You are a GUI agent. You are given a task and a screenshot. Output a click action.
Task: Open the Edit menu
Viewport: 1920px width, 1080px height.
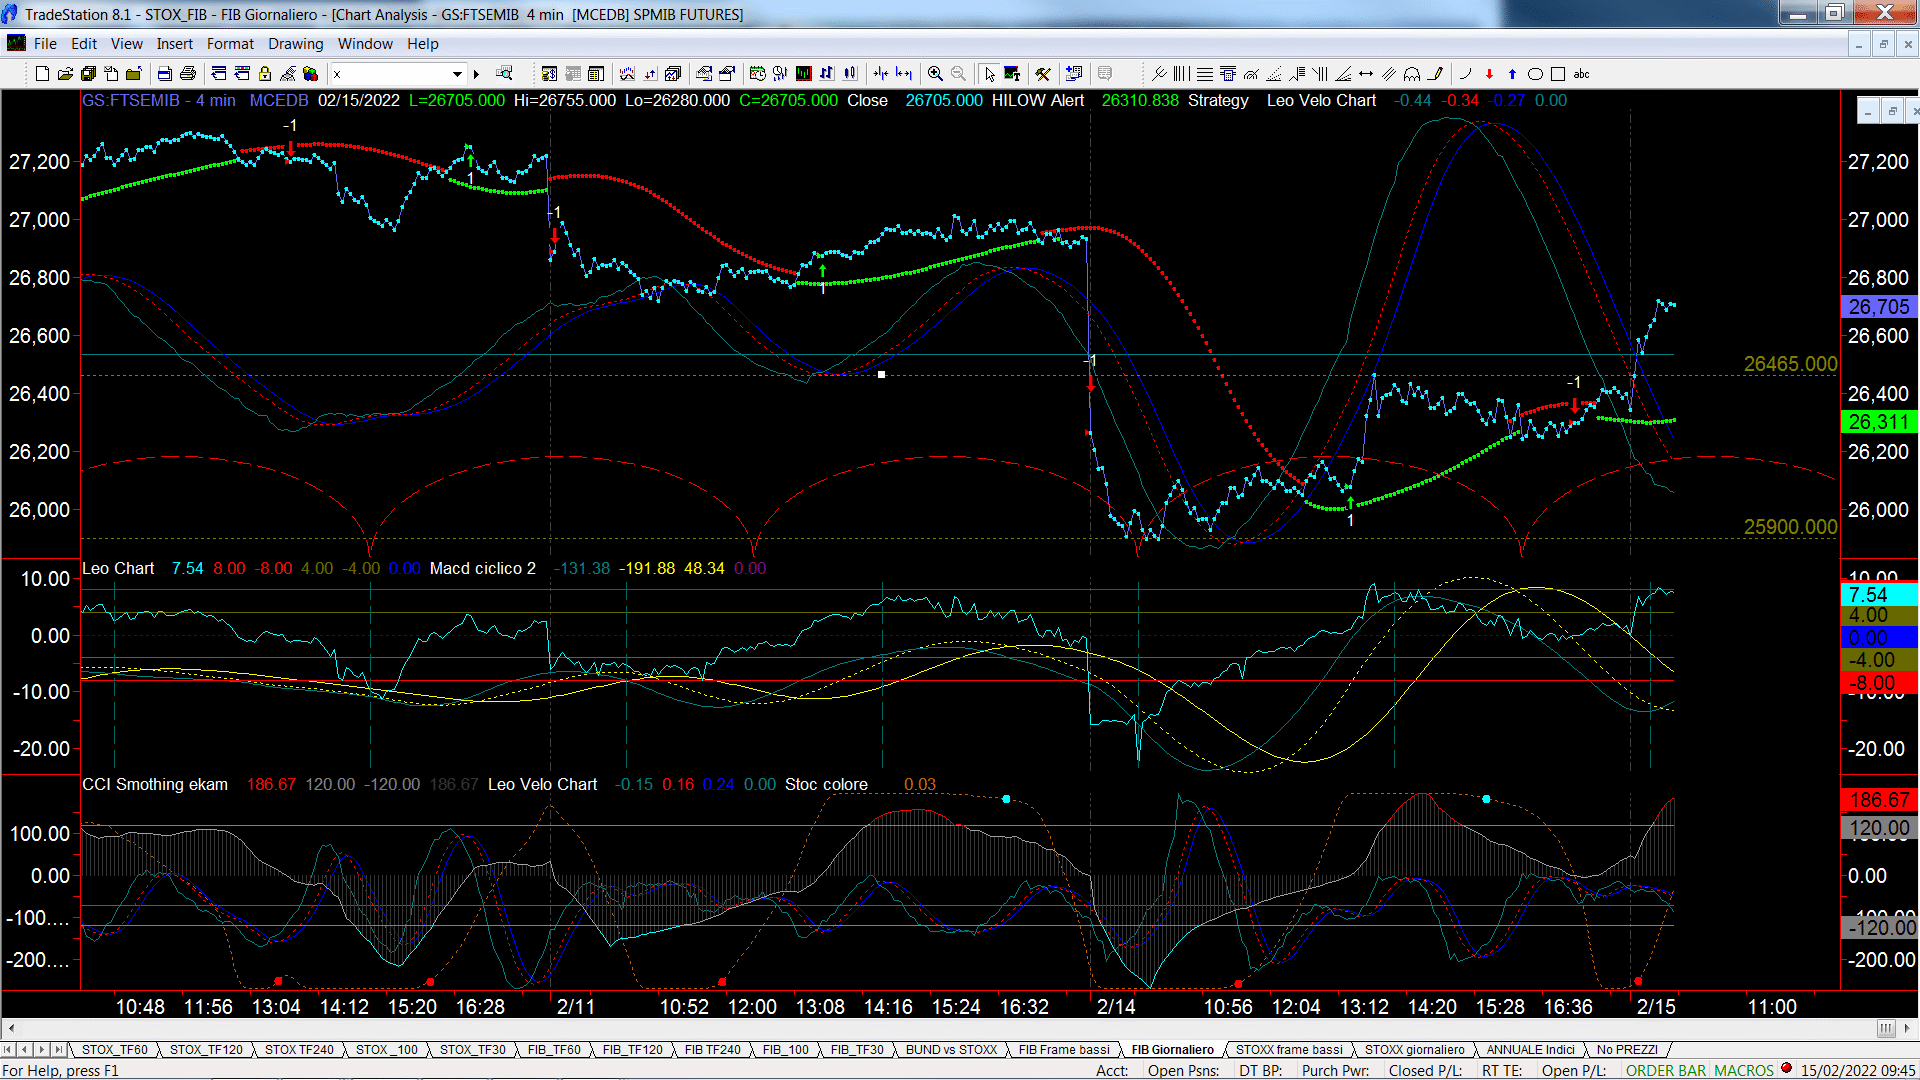84,44
